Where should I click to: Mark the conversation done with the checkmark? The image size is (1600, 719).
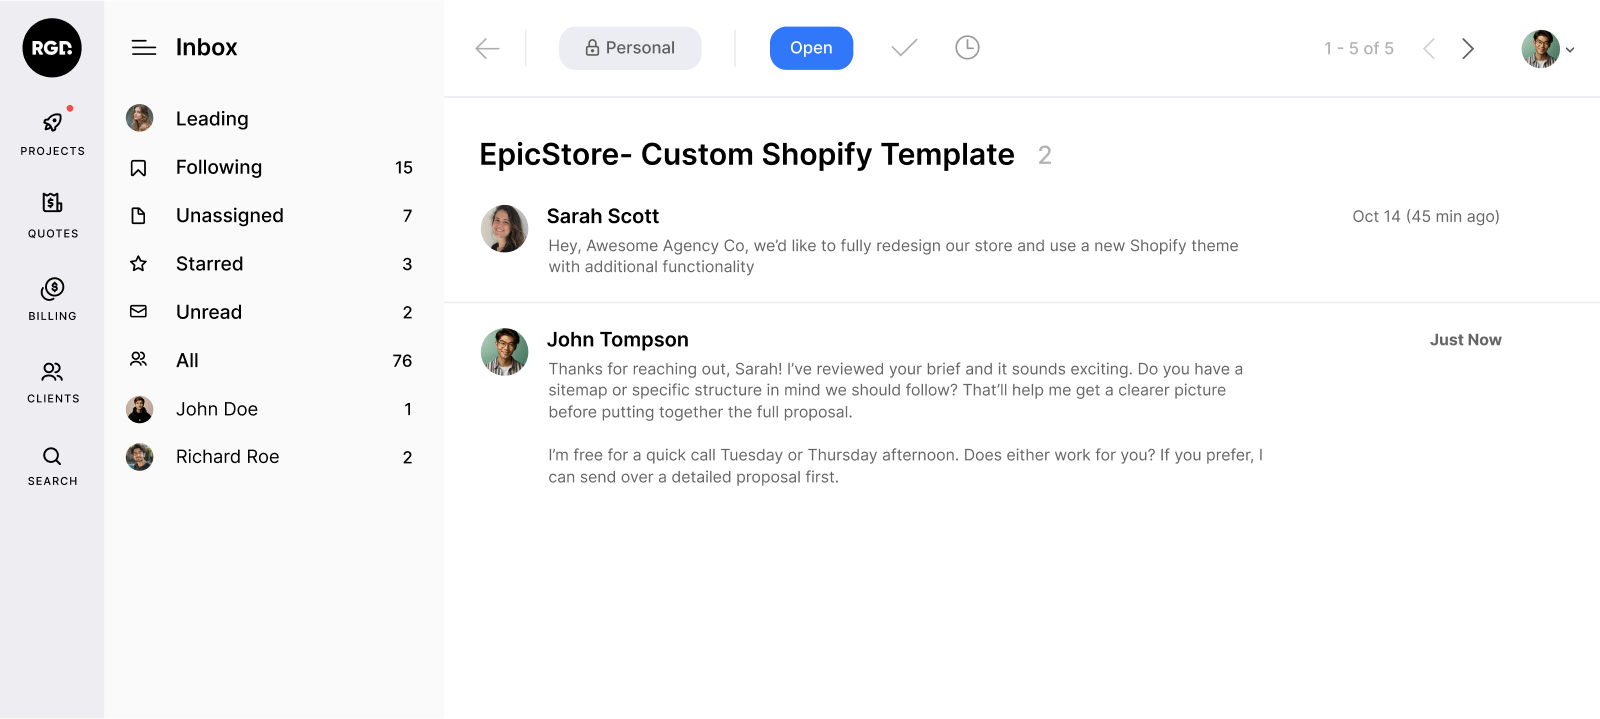(x=904, y=48)
